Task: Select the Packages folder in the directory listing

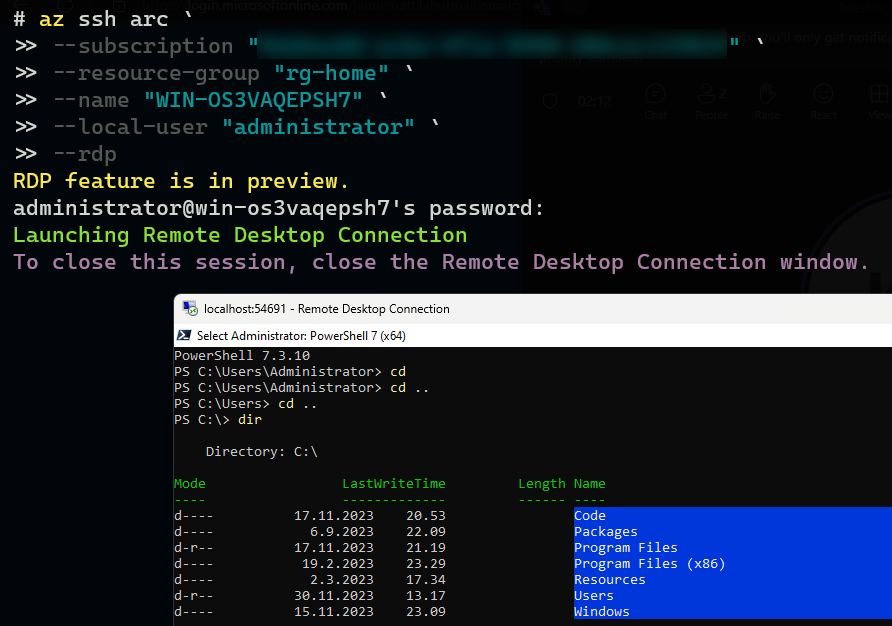Action: [606, 532]
